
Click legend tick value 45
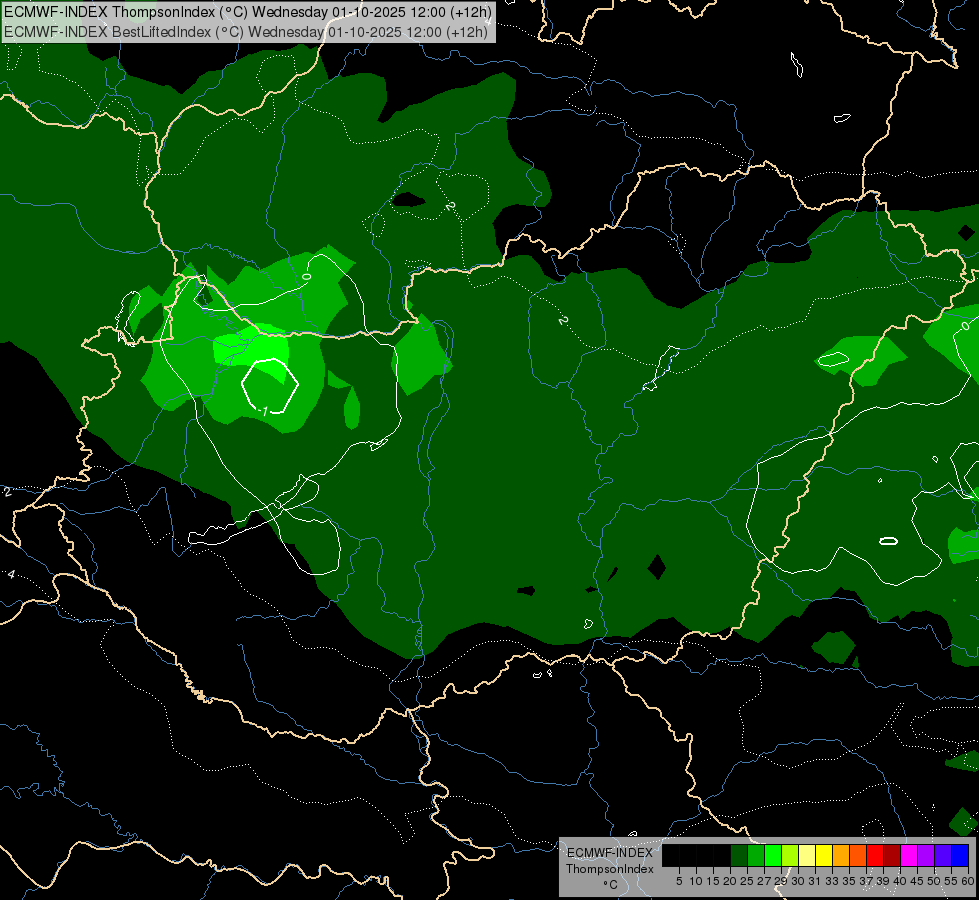917,881
